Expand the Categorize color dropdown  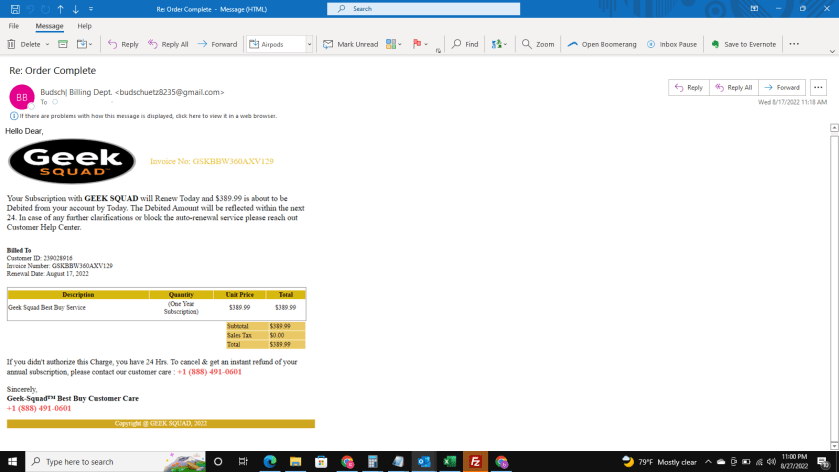[x=399, y=44]
